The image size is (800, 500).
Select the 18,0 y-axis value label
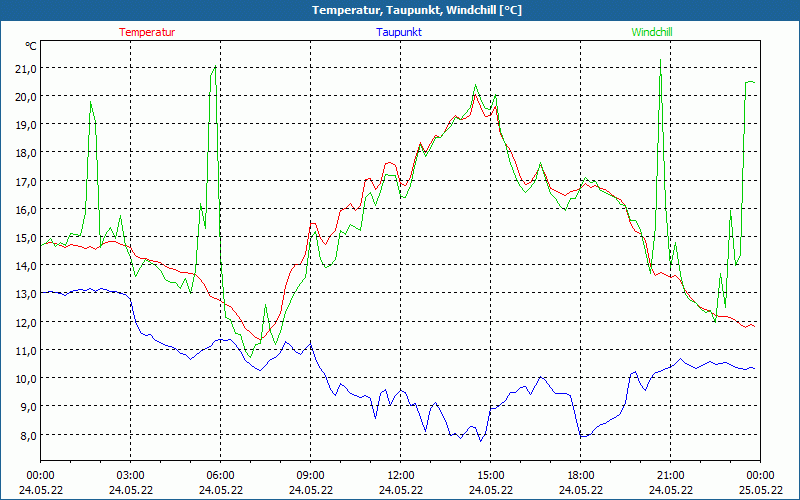pyautogui.click(x=24, y=153)
